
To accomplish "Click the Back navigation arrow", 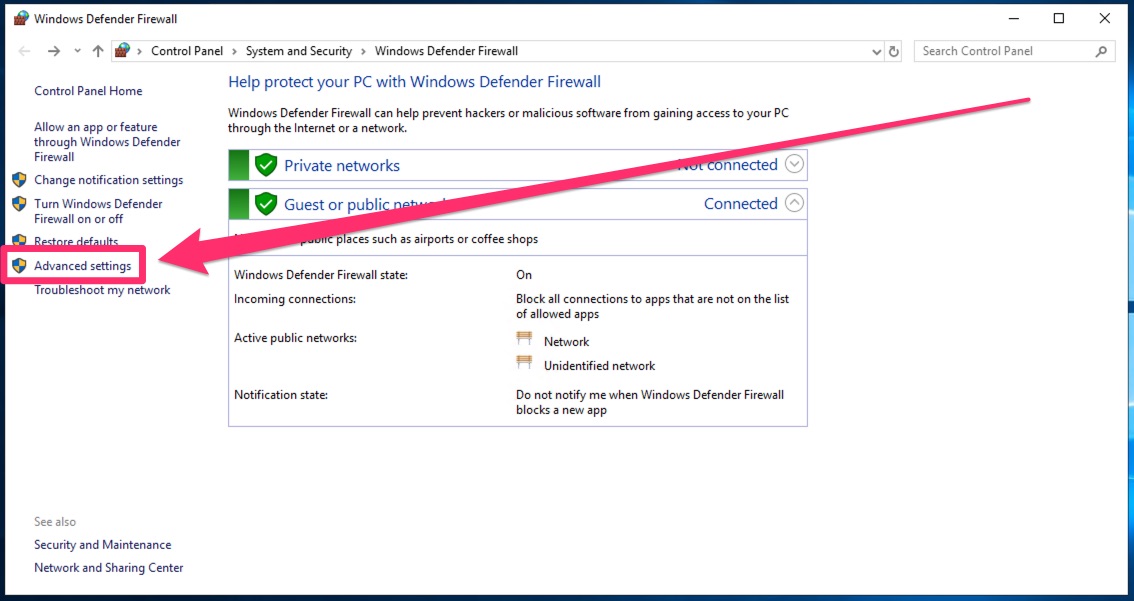I will pyautogui.click(x=25, y=51).
